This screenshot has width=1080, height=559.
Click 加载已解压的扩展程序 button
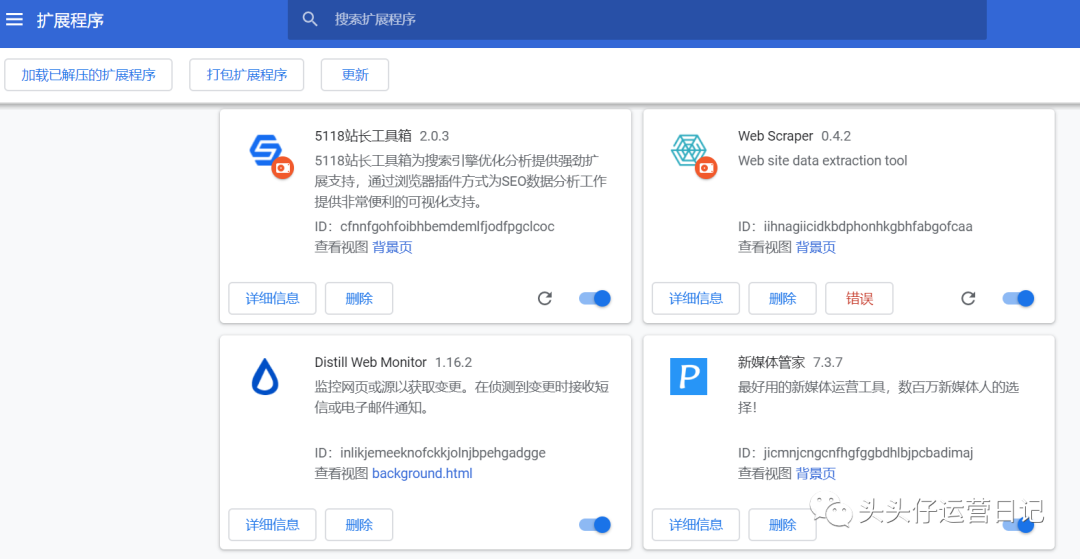click(88, 75)
